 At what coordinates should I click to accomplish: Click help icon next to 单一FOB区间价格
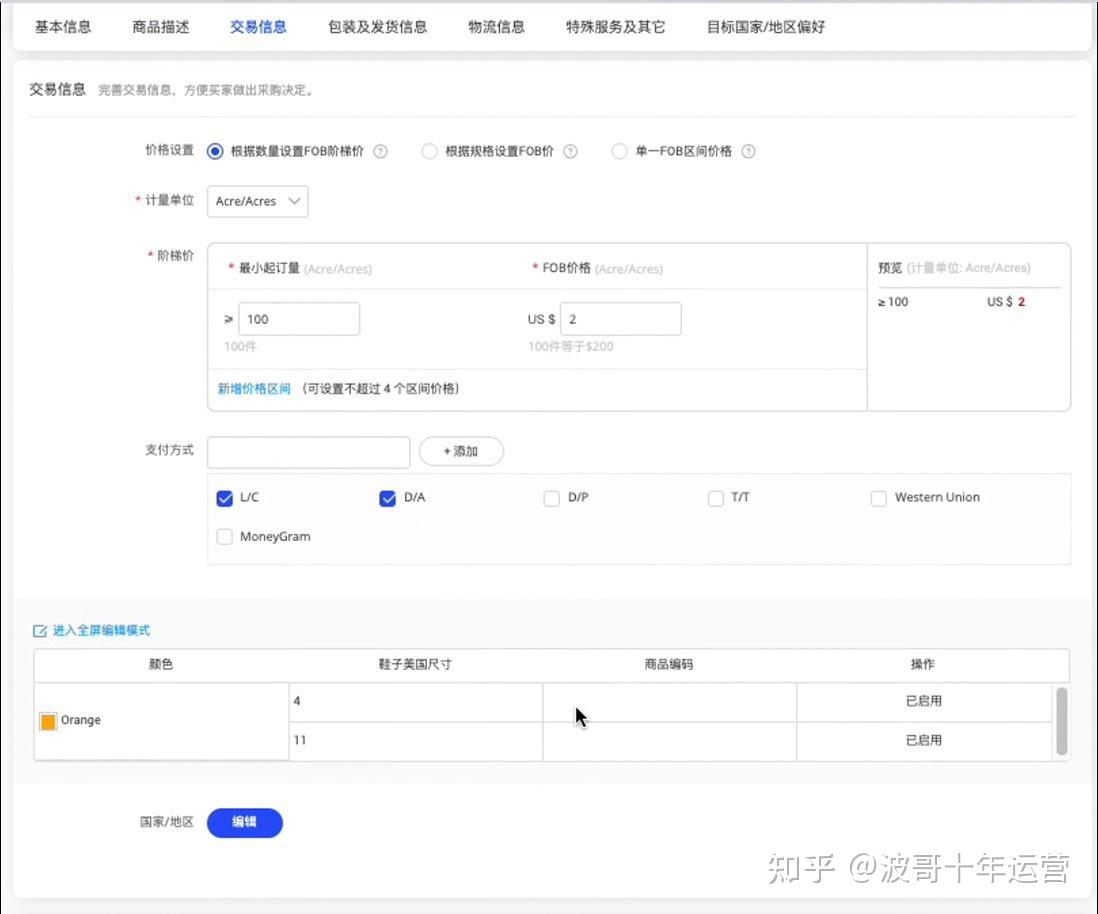[x=749, y=151]
